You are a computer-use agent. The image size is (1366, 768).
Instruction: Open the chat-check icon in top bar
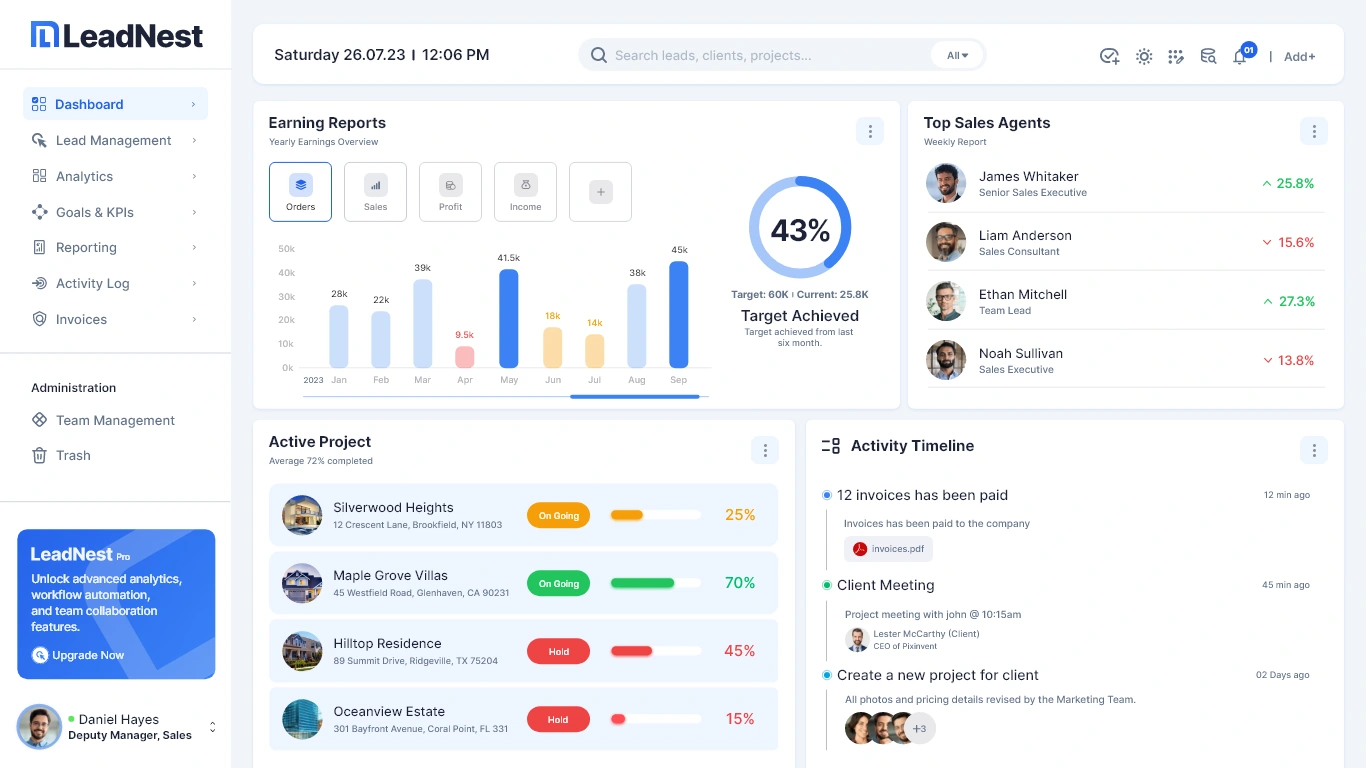click(1109, 56)
